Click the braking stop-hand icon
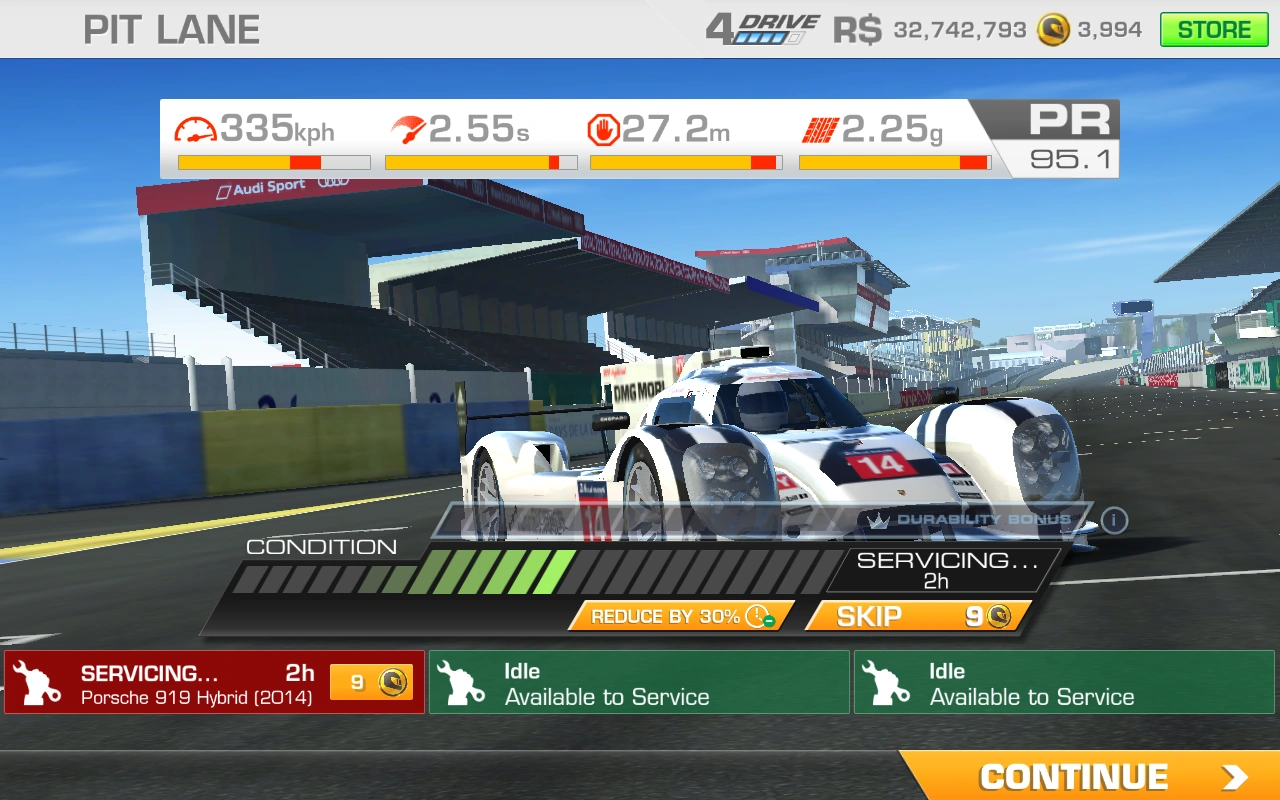The height and width of the screenshot is (800, 1280). tap(602, 130)
